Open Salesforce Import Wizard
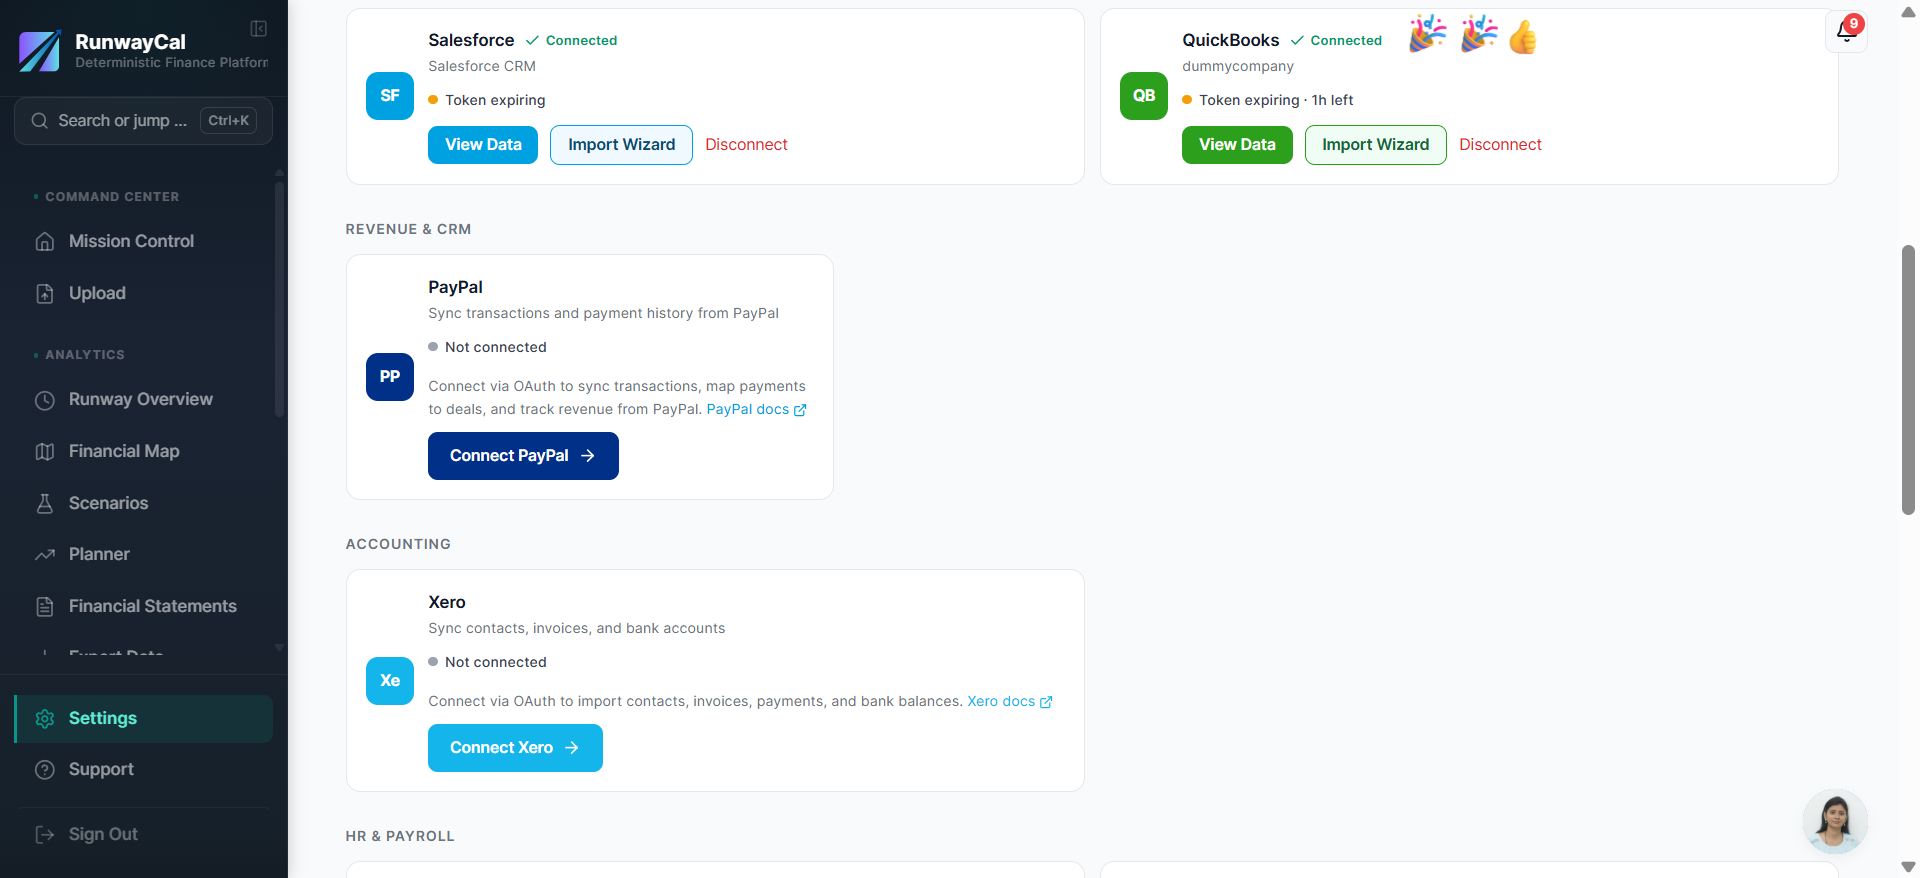The image size is (1920, 878). click(621, 145)
